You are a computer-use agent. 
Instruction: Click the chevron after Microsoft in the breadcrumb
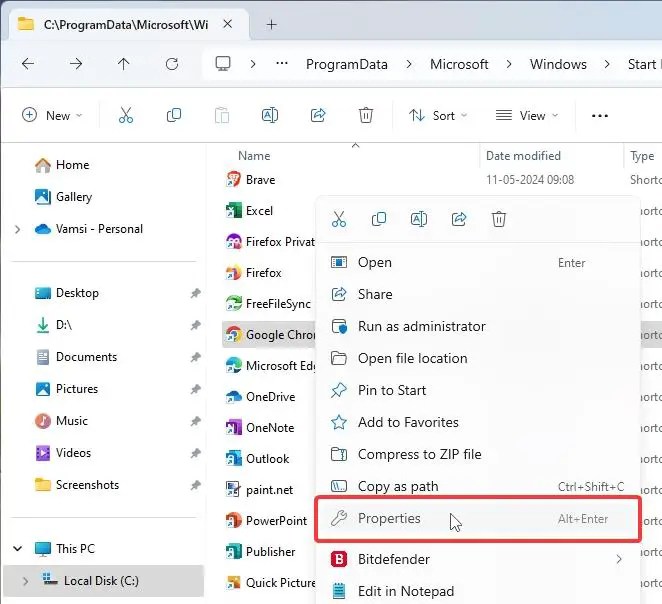509,64
